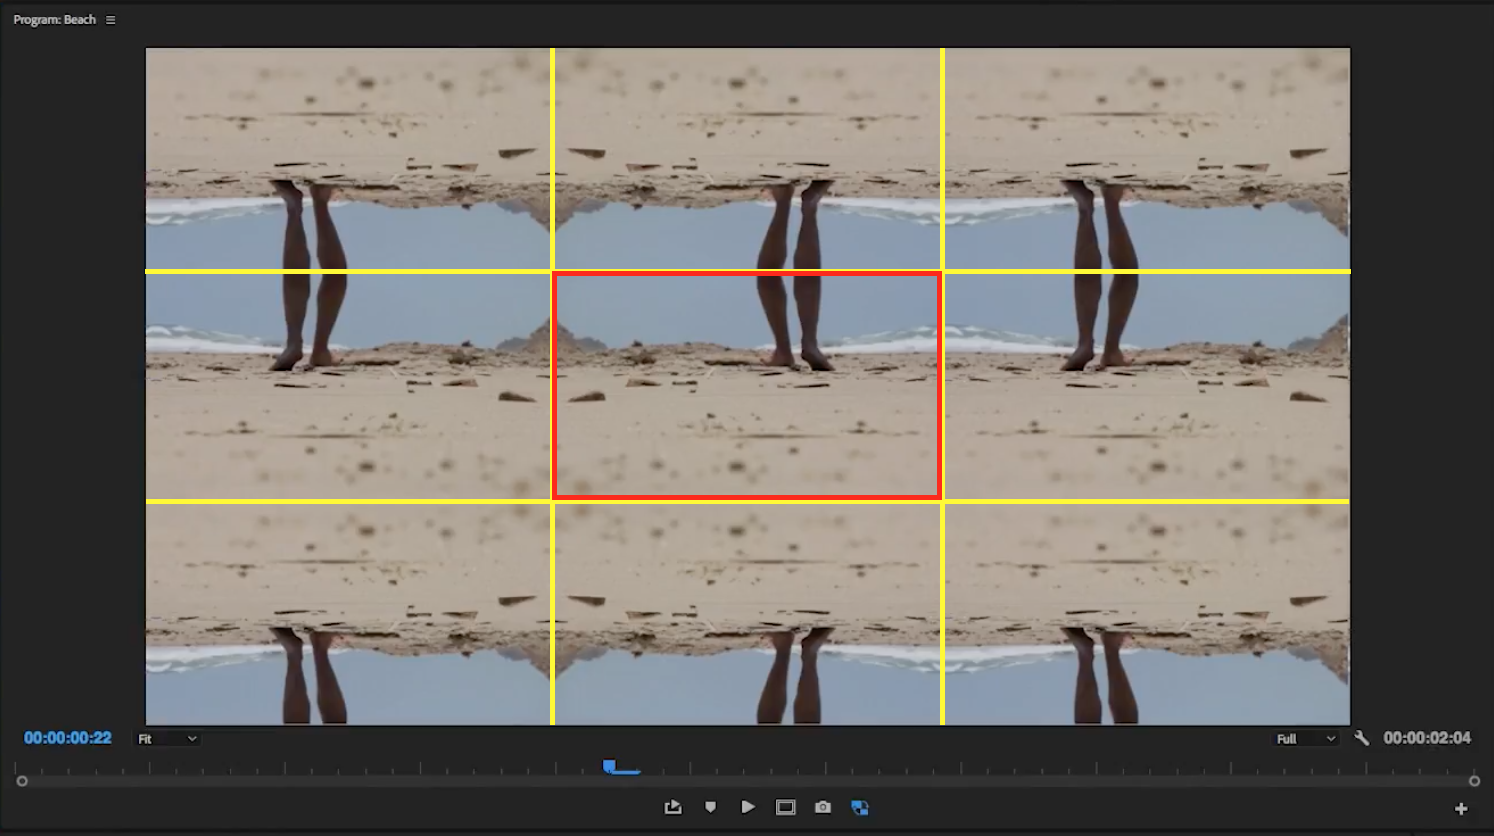Toggle Safe Margins display button
The image size is (1494, 836).
click(785, 807)
